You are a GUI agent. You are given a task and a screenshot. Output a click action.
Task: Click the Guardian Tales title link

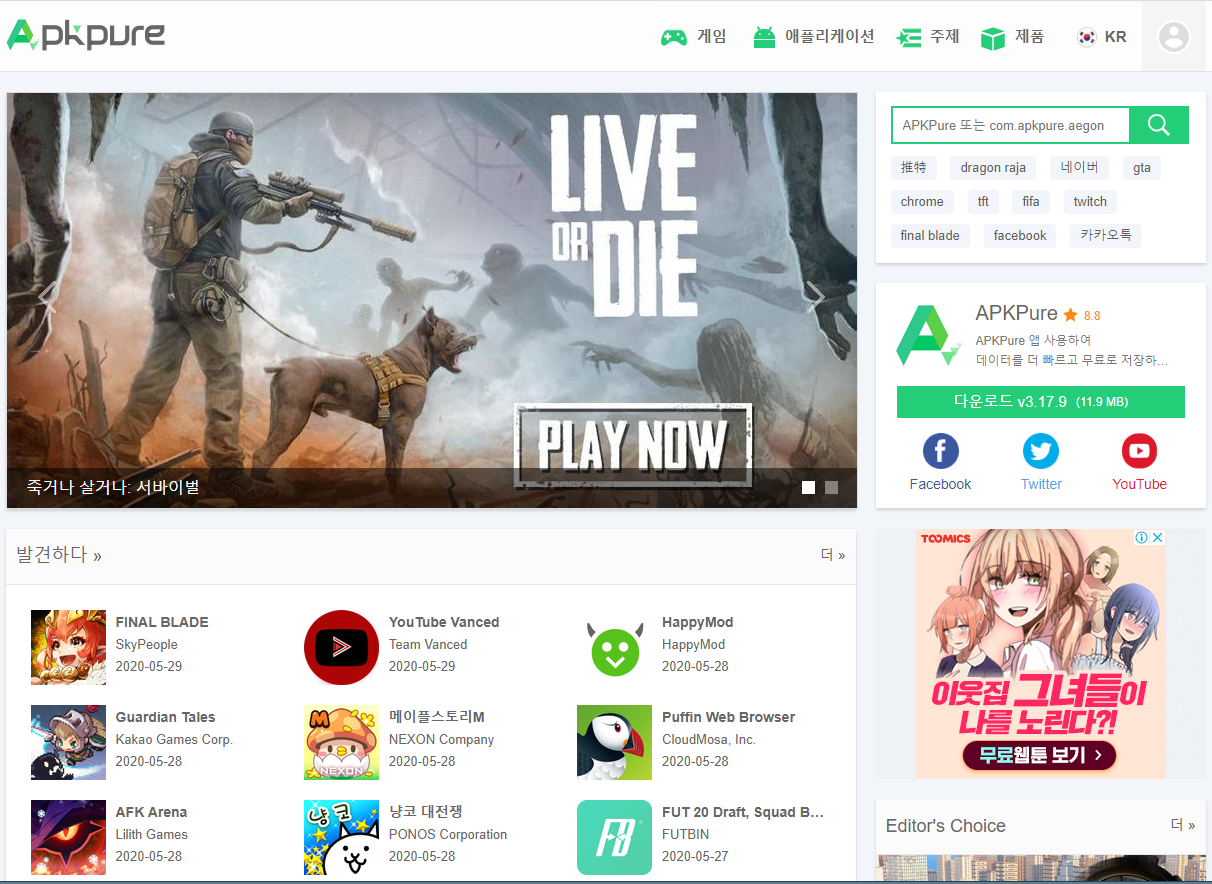pos(165,717)
